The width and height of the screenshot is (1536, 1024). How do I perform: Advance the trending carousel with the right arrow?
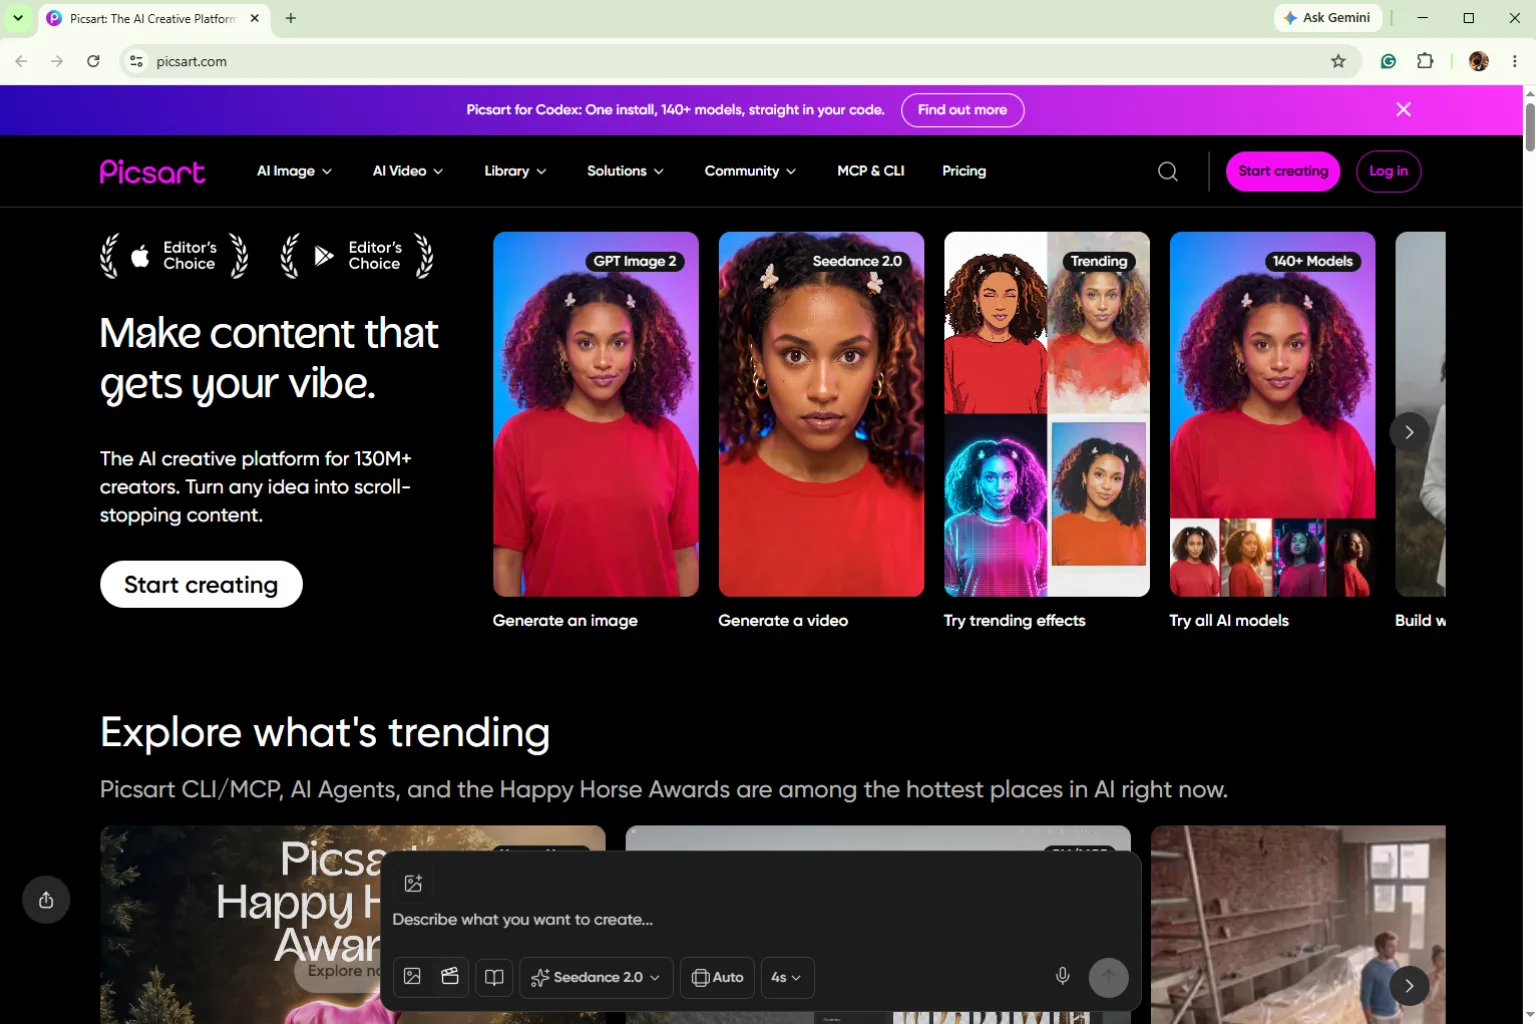pos(1409,986)
